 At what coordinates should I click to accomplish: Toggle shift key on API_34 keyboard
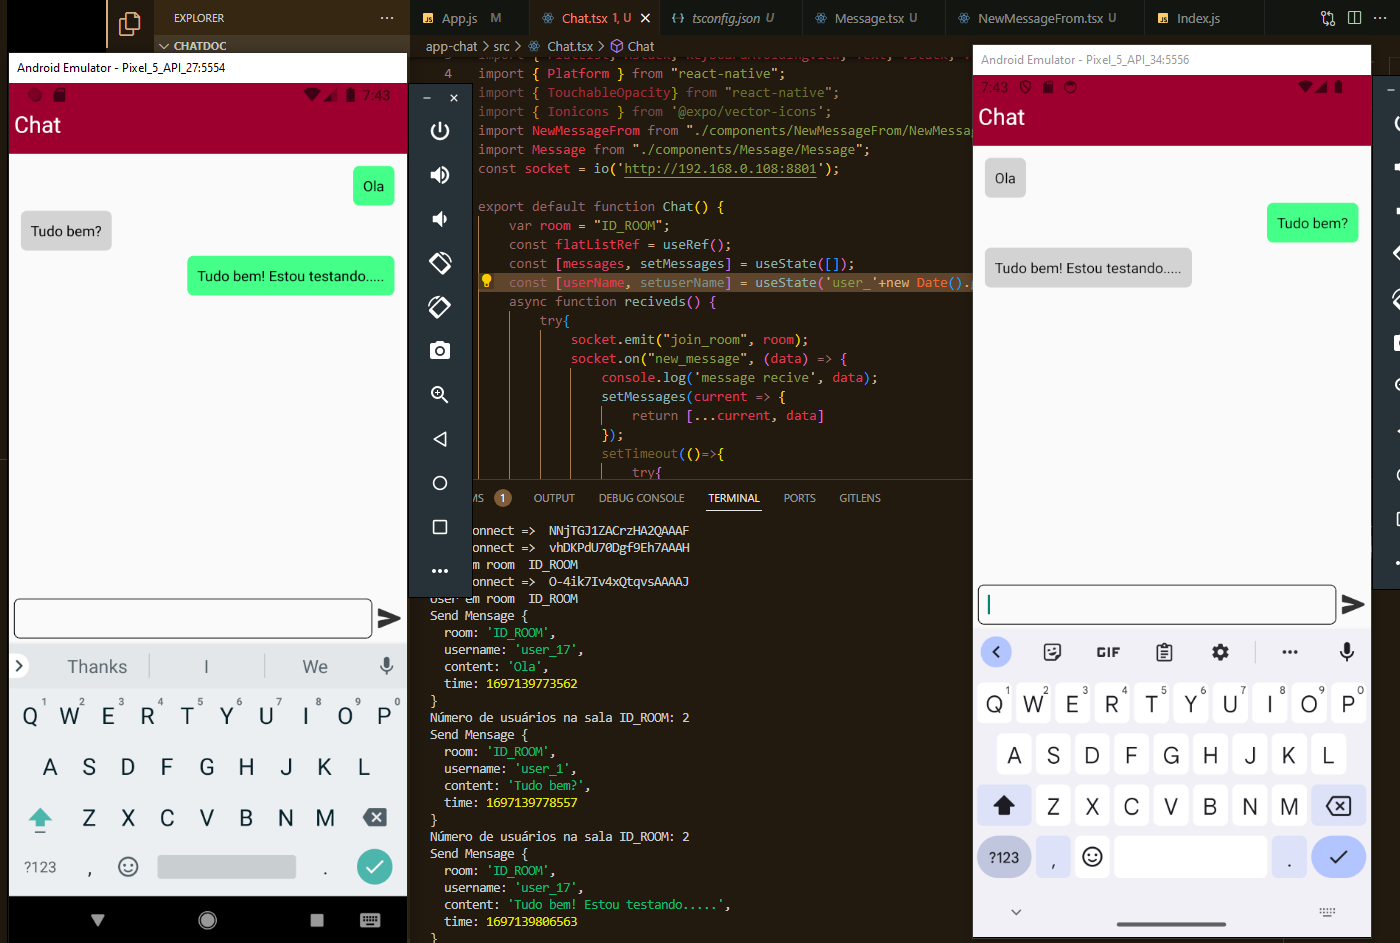click(x=1005, y=805)
